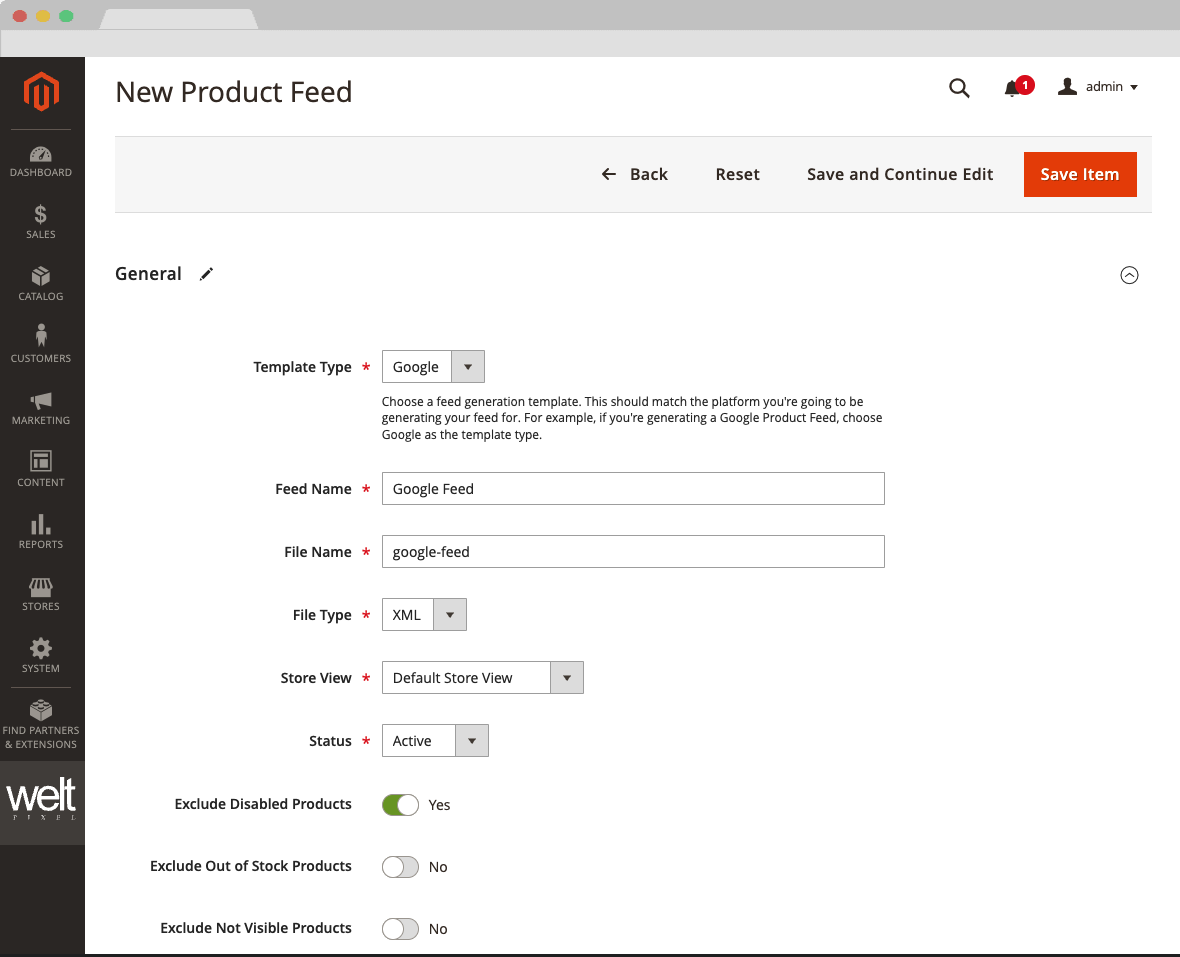Viewport: 1180px width, 957px height.
Task: Click the WeltPixel sidebar entry
Action: click(41, 800)
